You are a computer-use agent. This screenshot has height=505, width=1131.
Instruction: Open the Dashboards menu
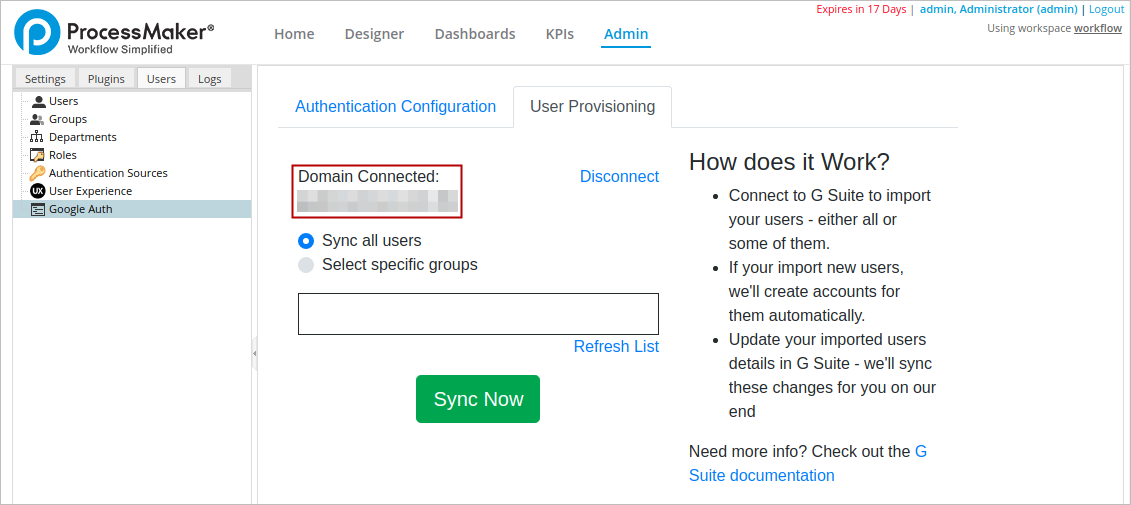pos(475,34)
